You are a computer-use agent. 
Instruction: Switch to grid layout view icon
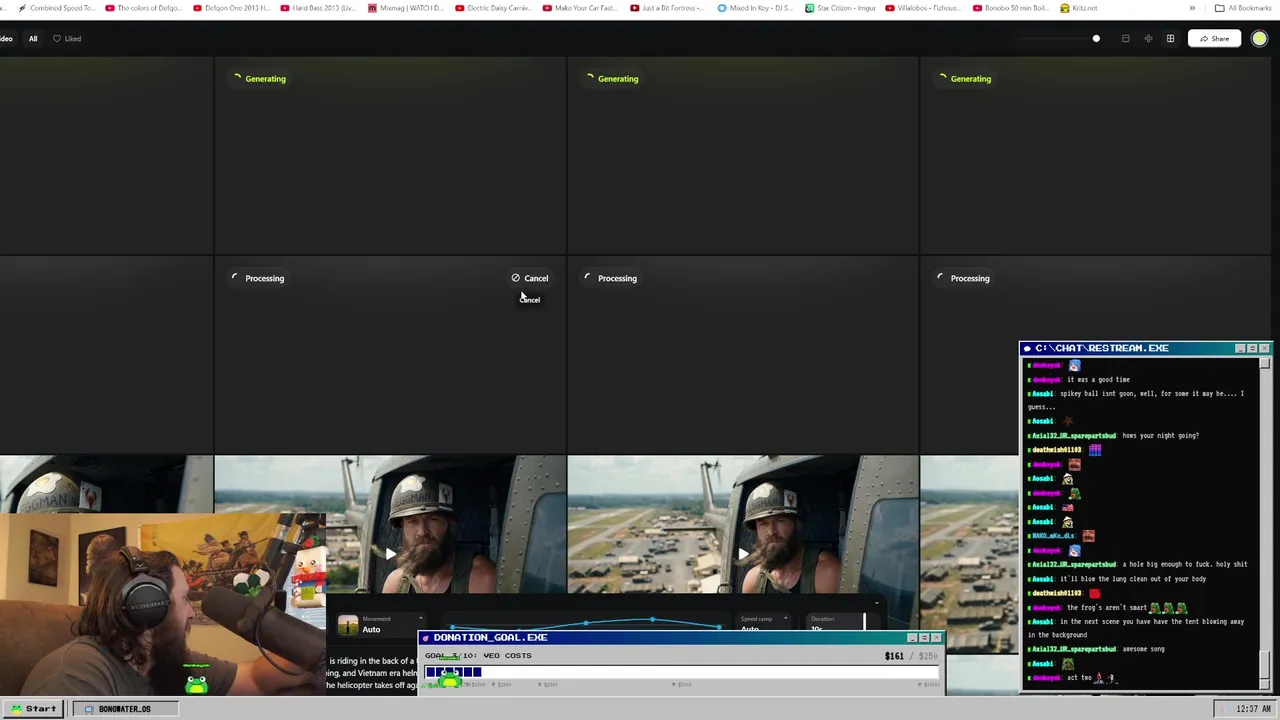point(1170,39)
